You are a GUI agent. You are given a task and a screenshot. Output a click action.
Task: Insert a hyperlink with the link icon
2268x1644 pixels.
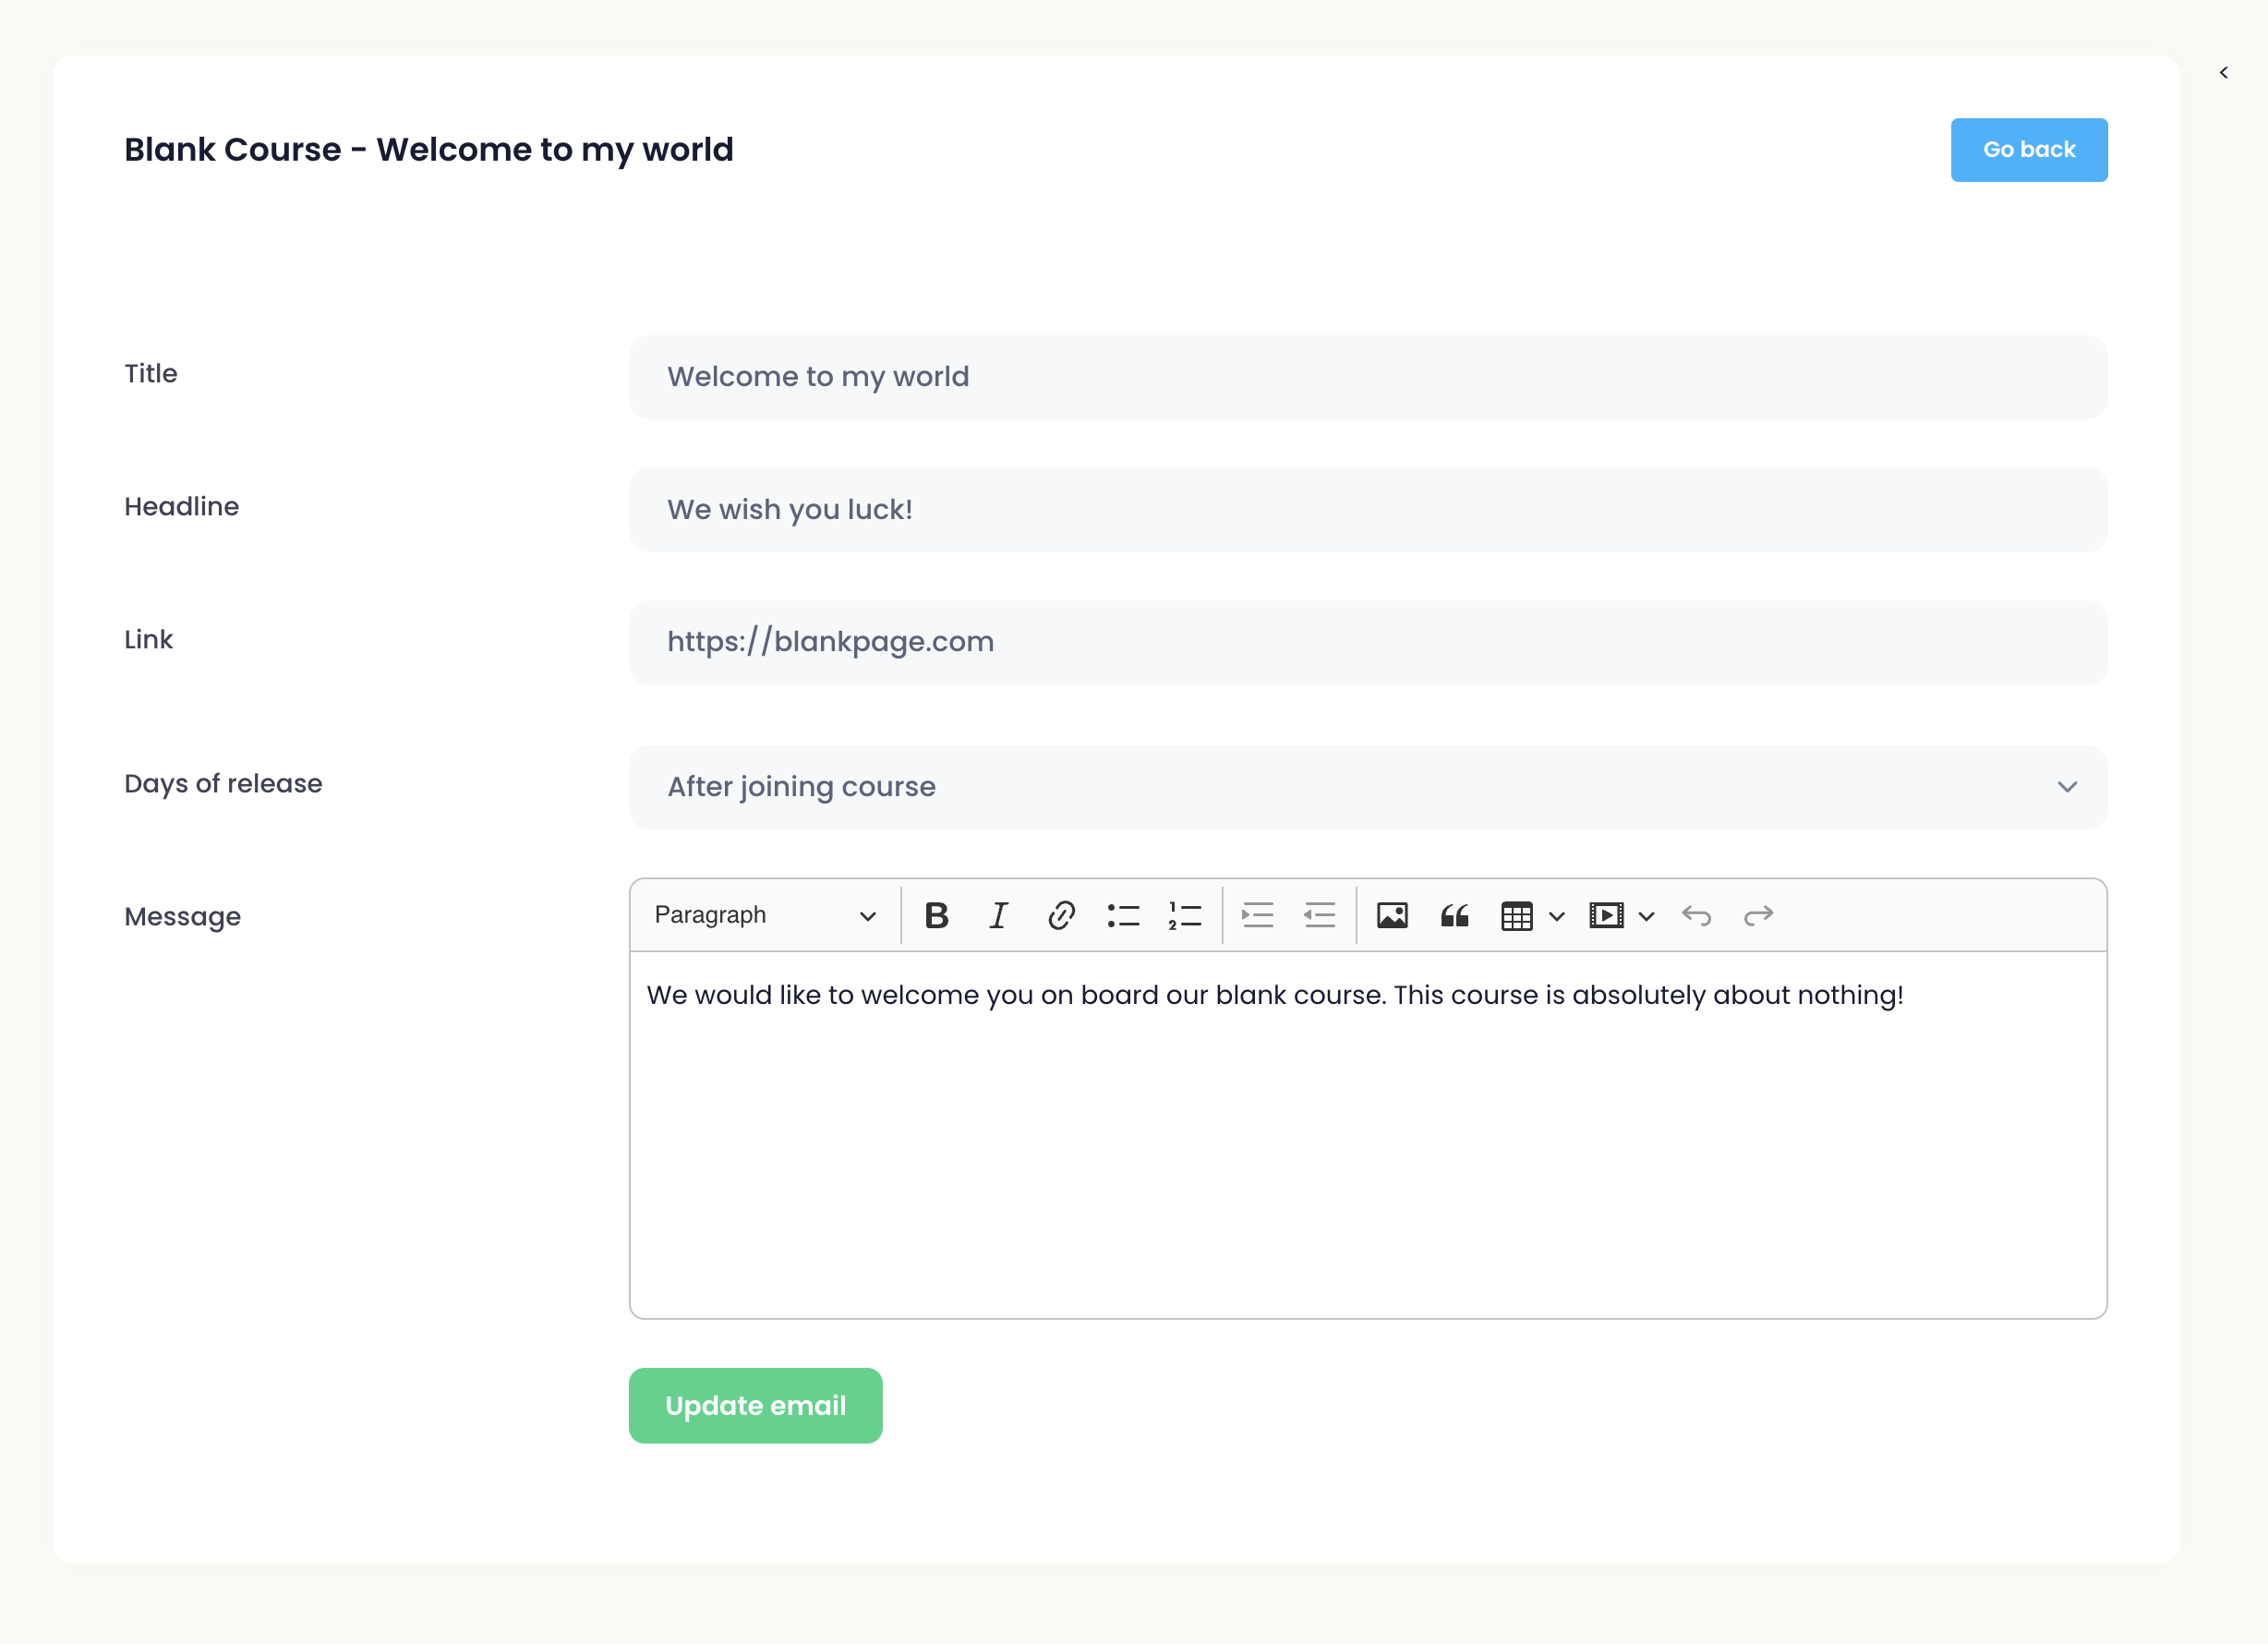click(x=1061, y=915)
